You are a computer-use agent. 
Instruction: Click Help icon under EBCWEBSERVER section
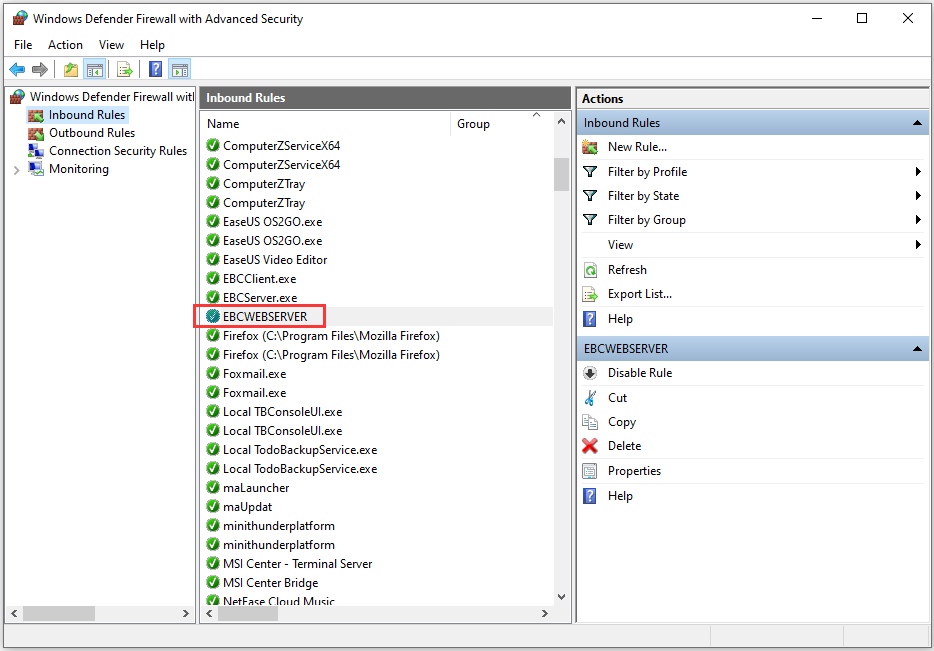tap(590, 496)
